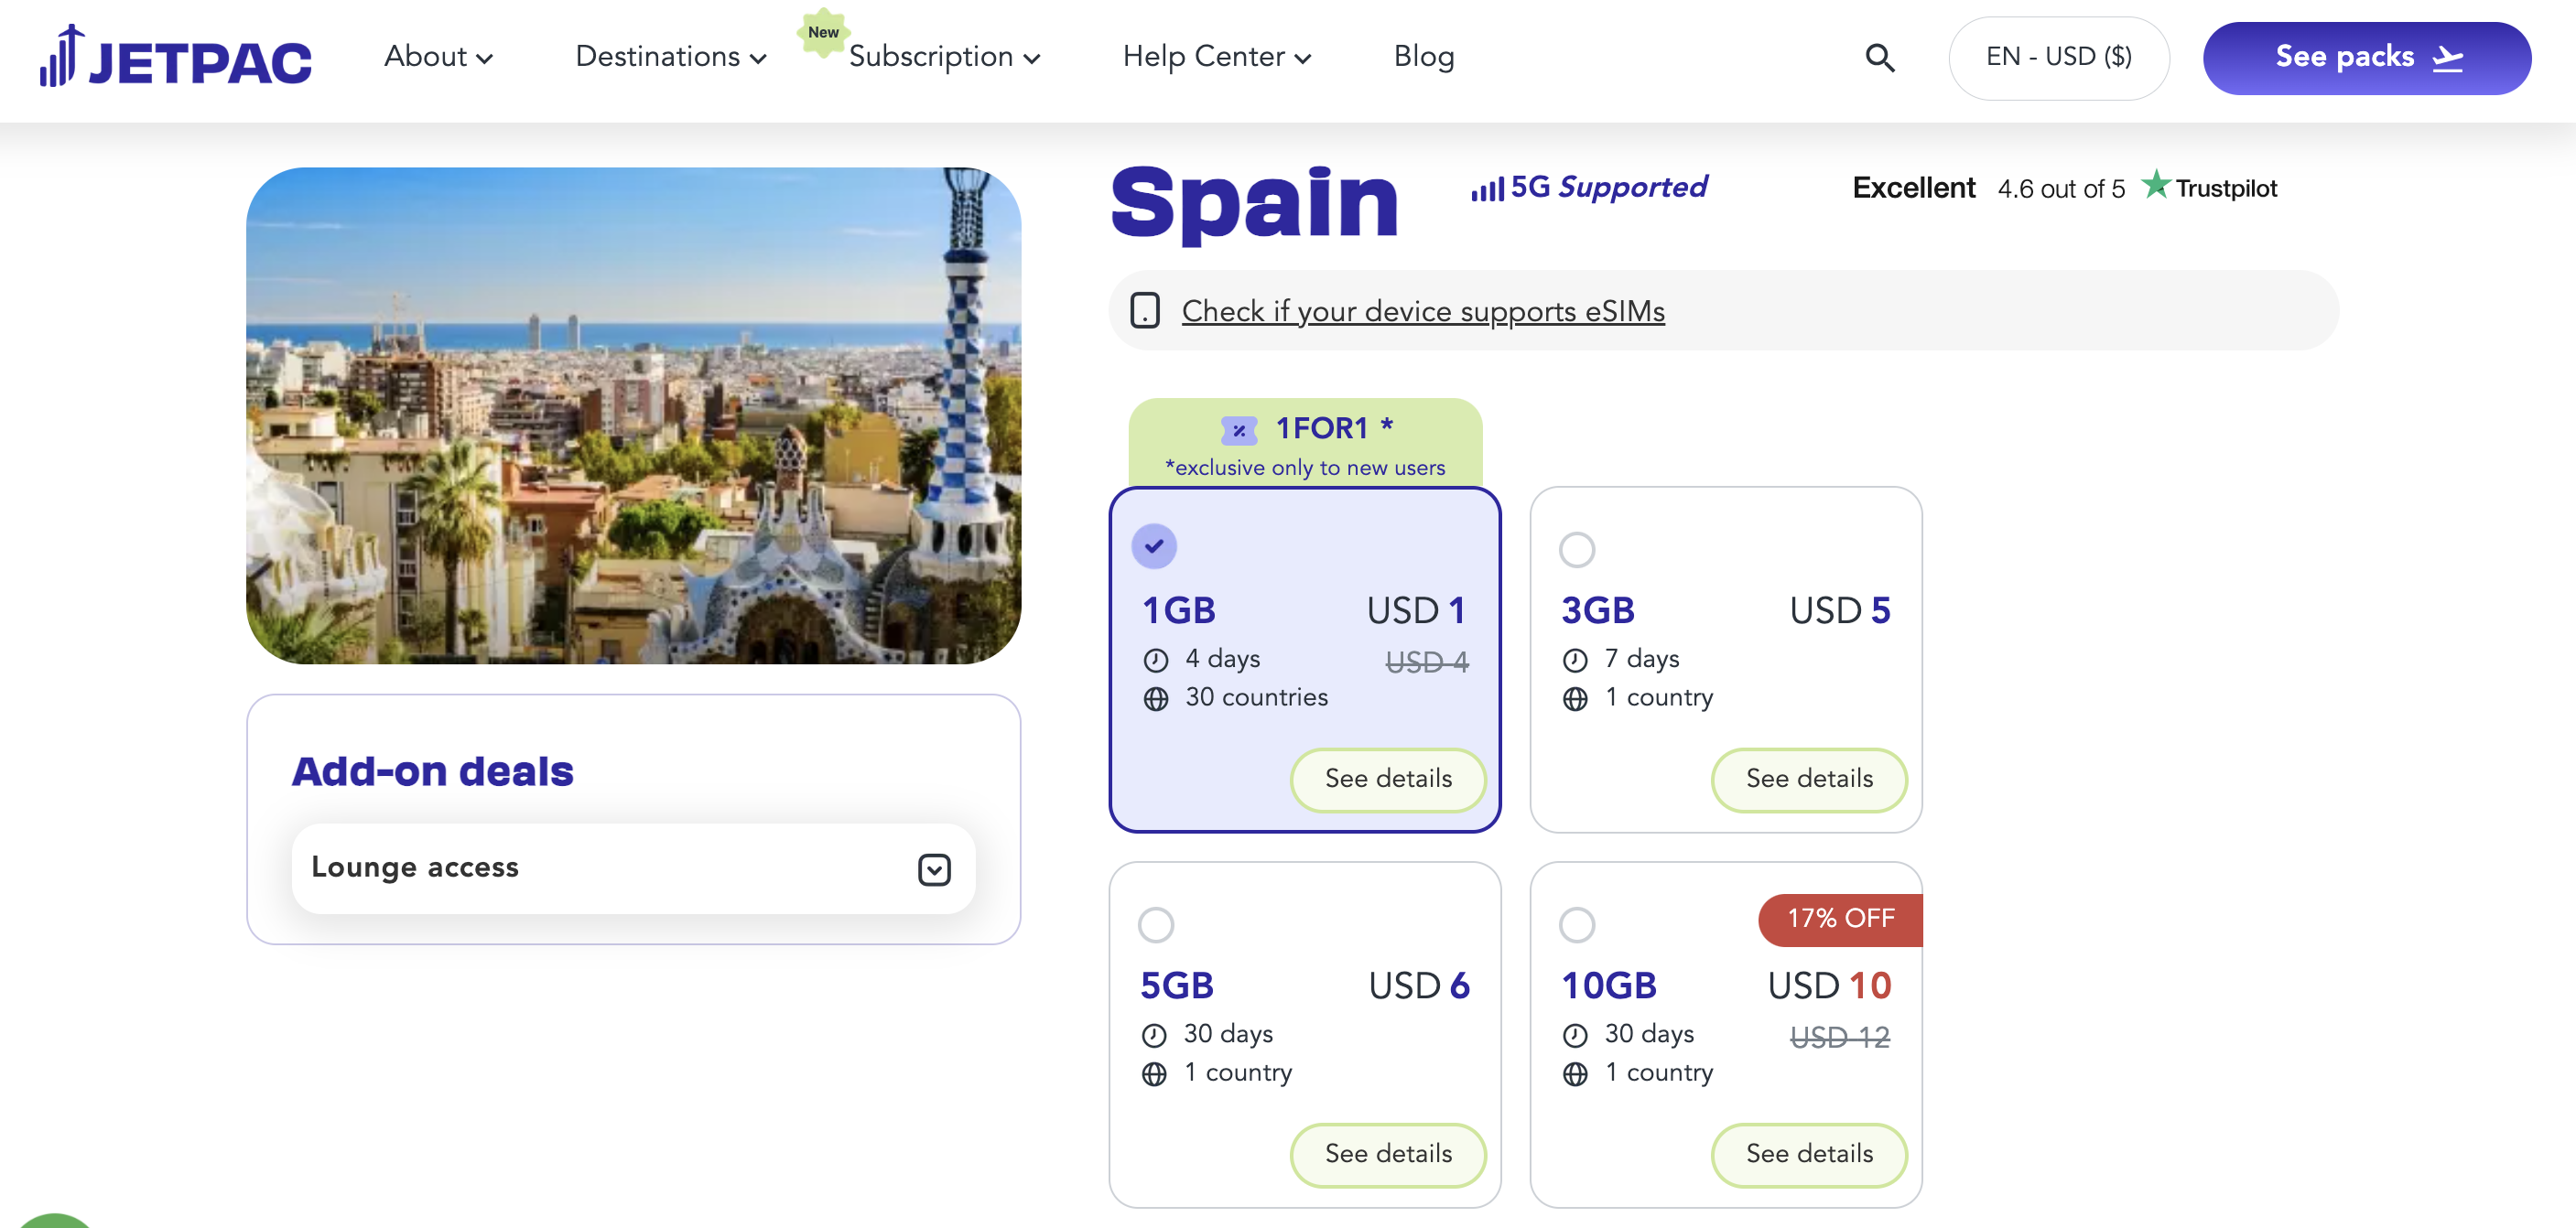Viewport: 2576px width, 1228px height.
Task: Select the 3GB pack radio button
Action: pos(1576,549)
